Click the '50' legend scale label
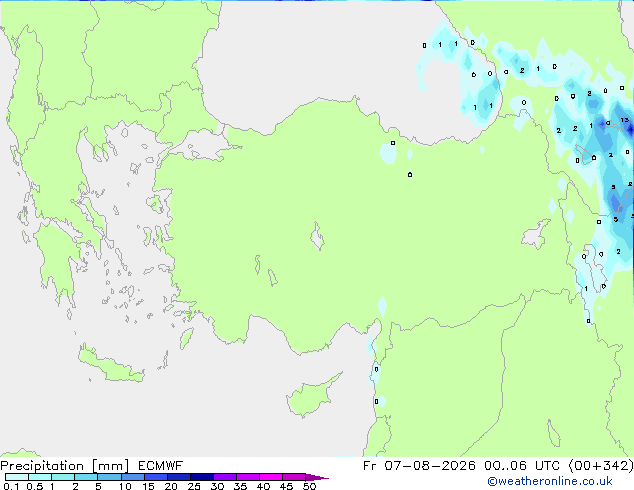634x490 pixels. [309, 486]
